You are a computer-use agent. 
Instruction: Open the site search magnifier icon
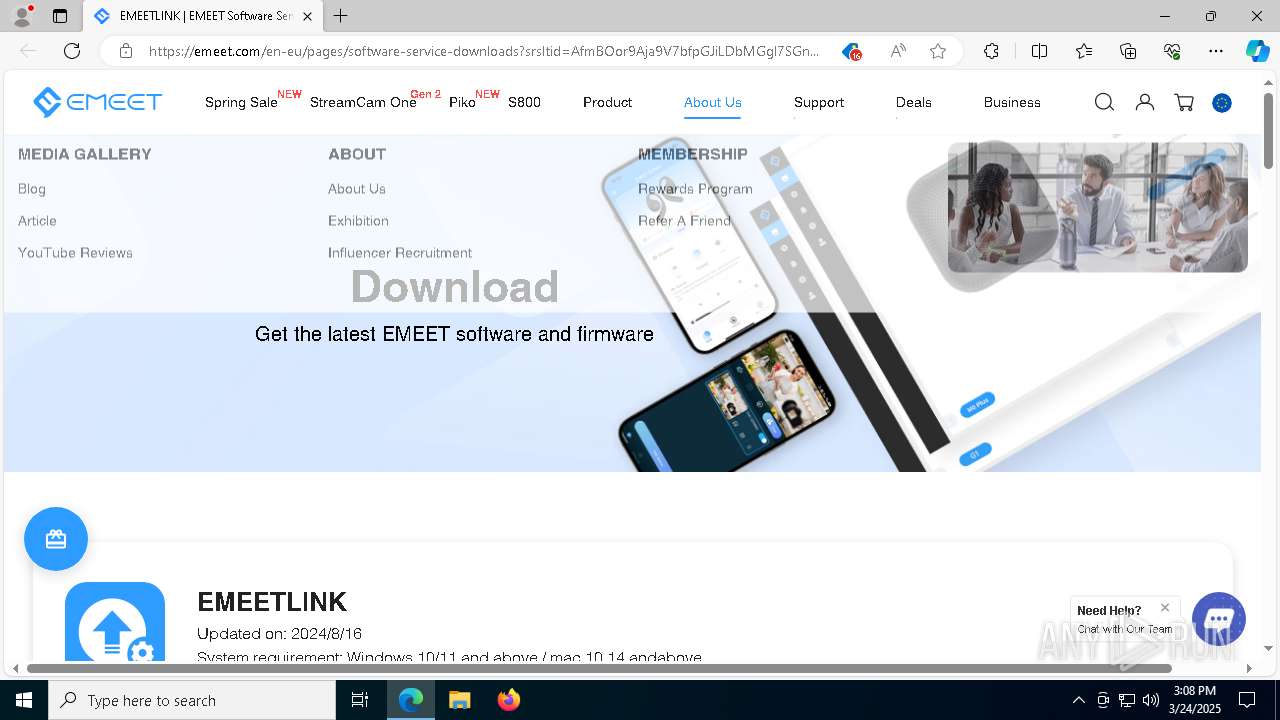coord(1104,102)
